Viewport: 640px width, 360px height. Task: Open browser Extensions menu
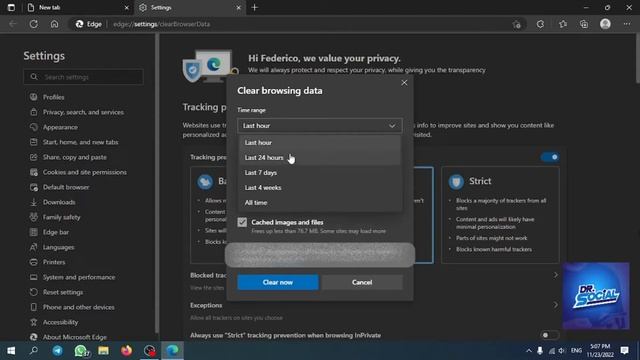coord(540,24)
